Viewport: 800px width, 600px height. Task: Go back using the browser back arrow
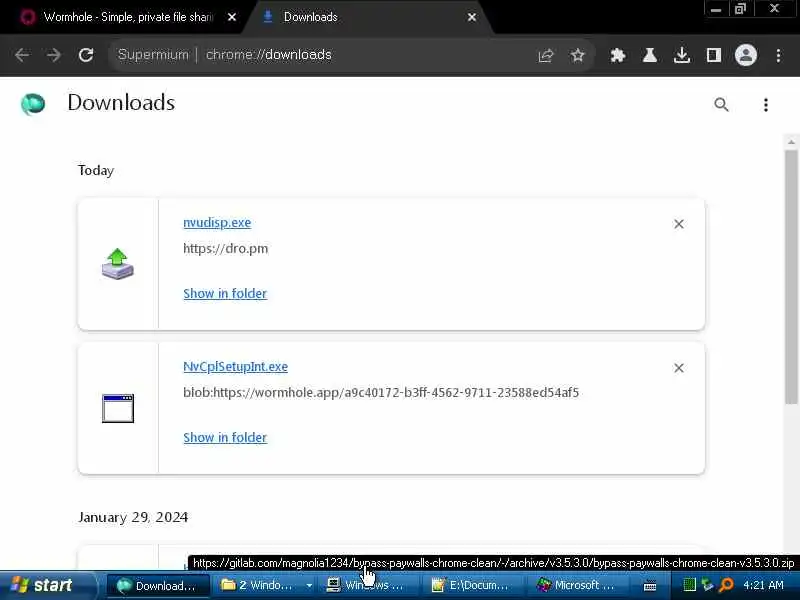pyautogui.click(x=22, y=55)
